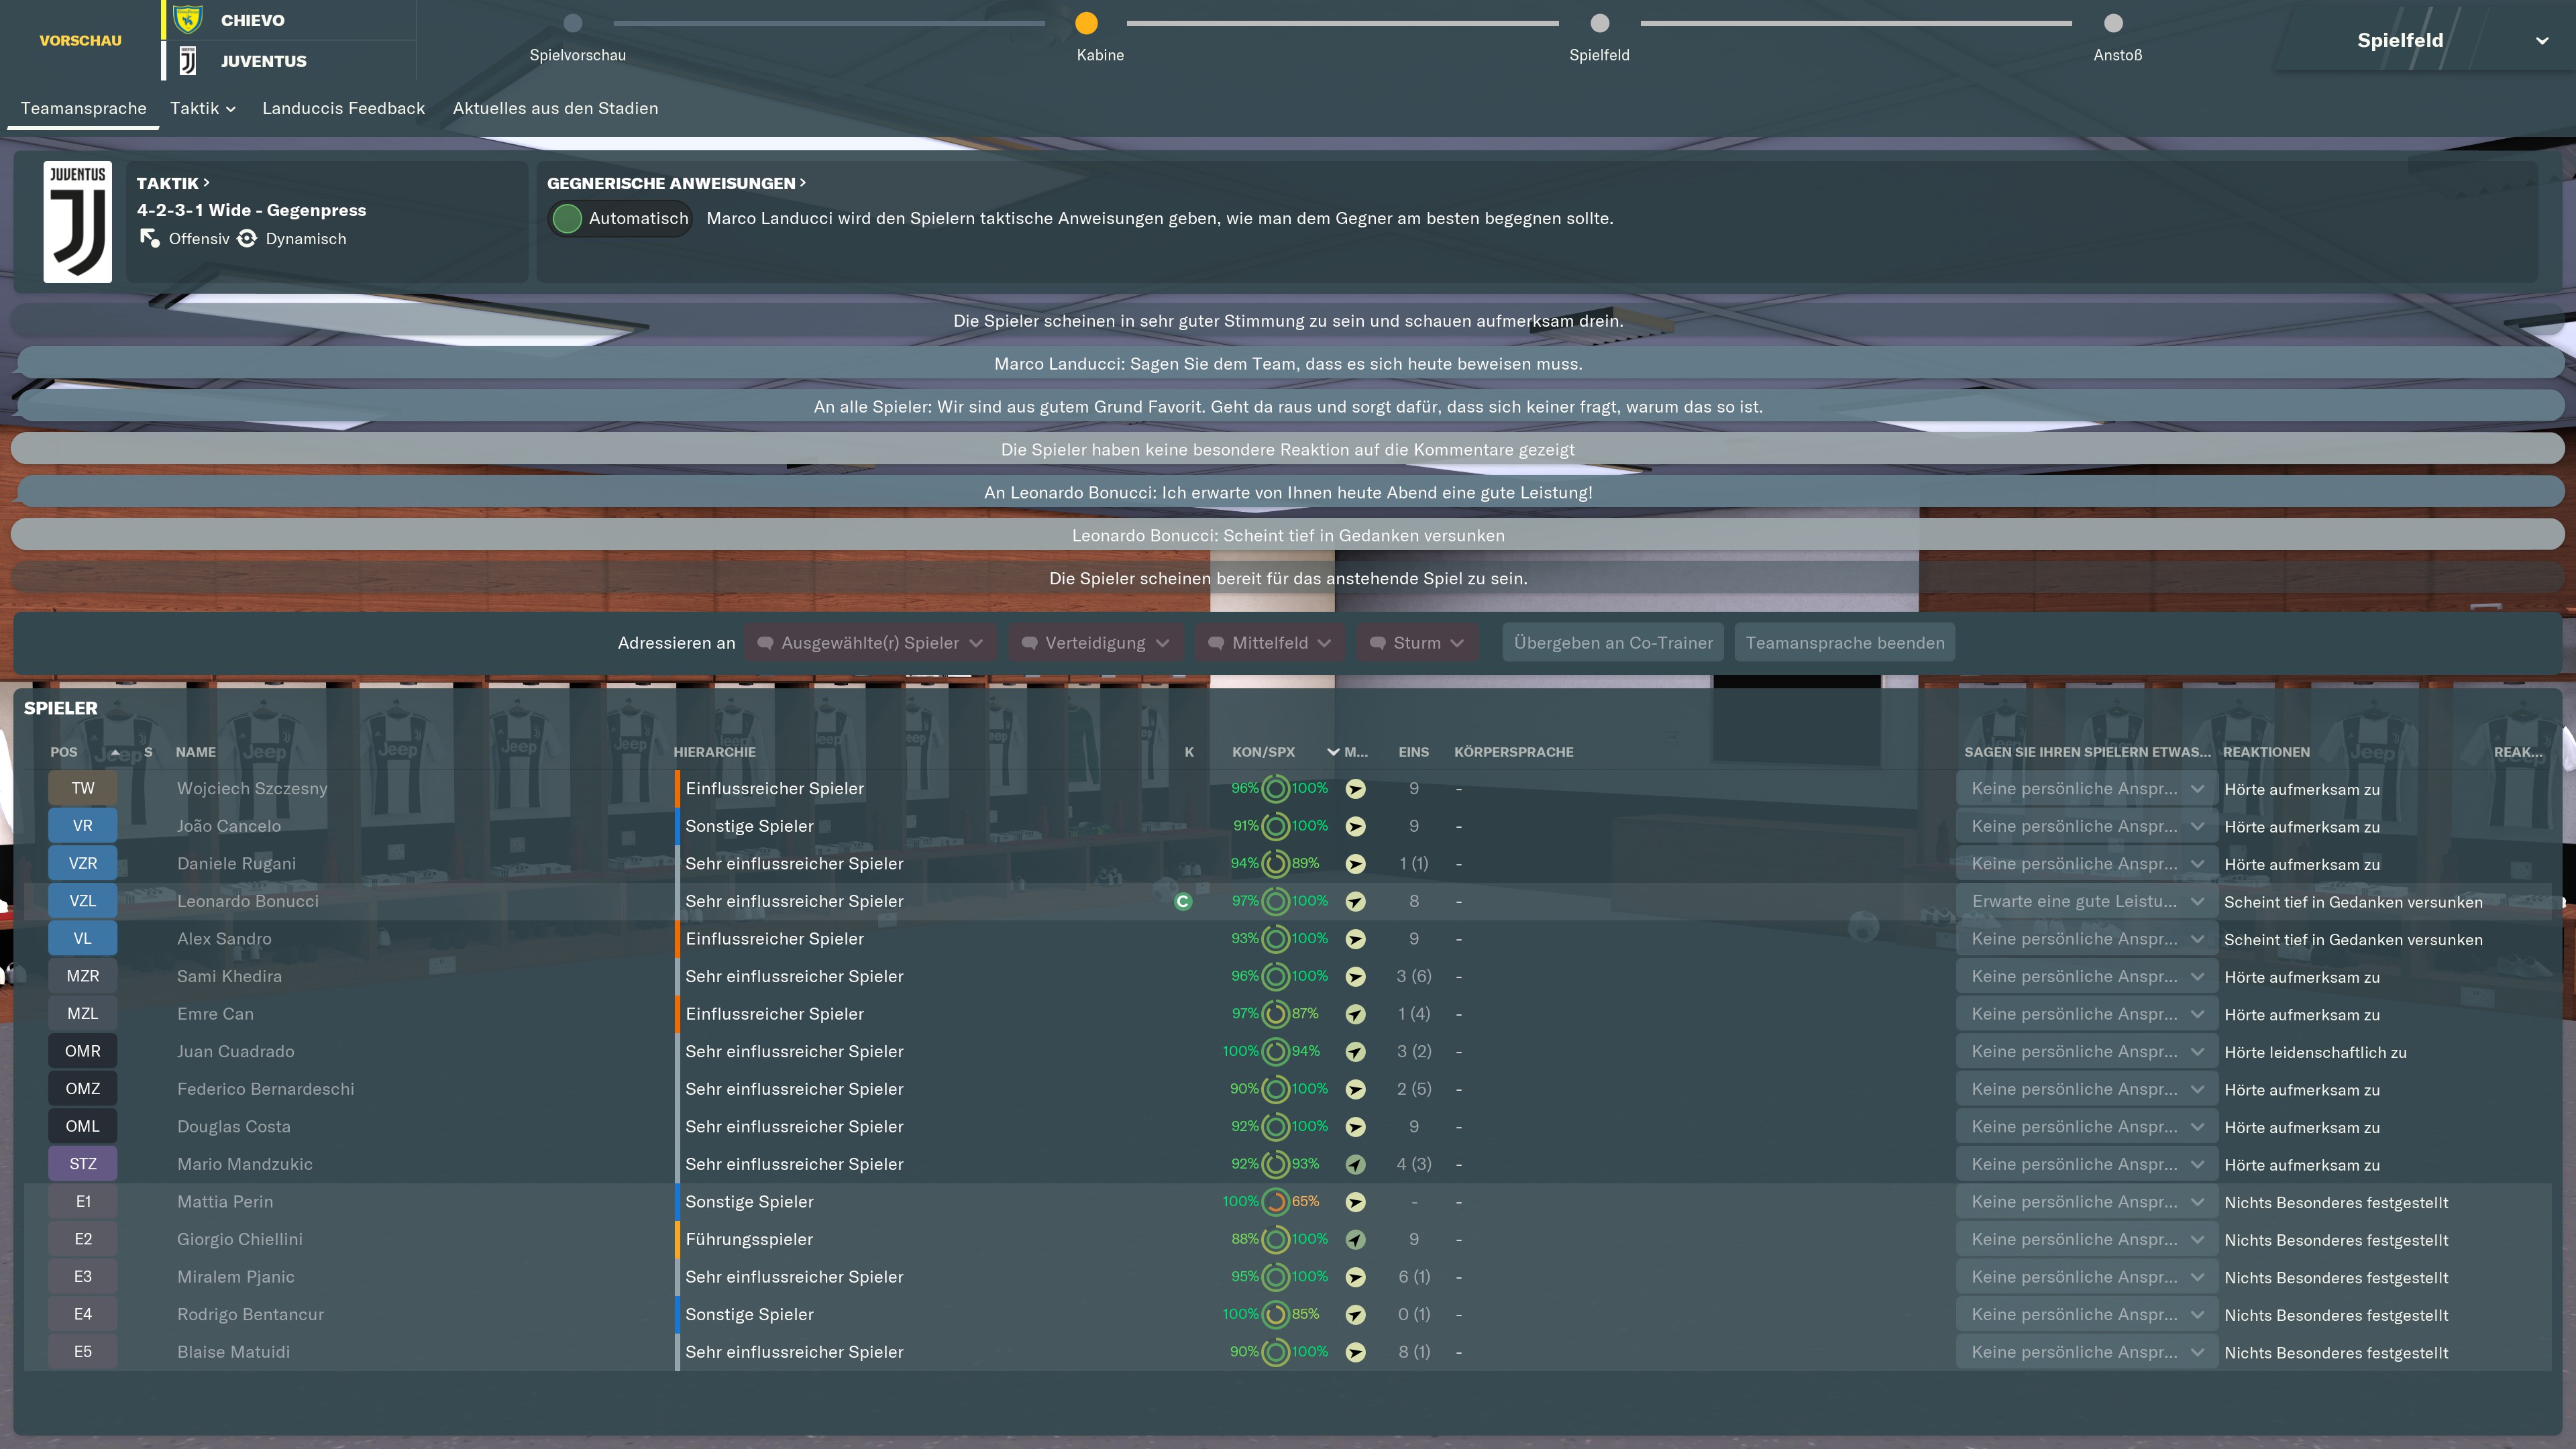
Task: Click condition ring icon for Daniele Rugani
Action: tap(1275, 864)
